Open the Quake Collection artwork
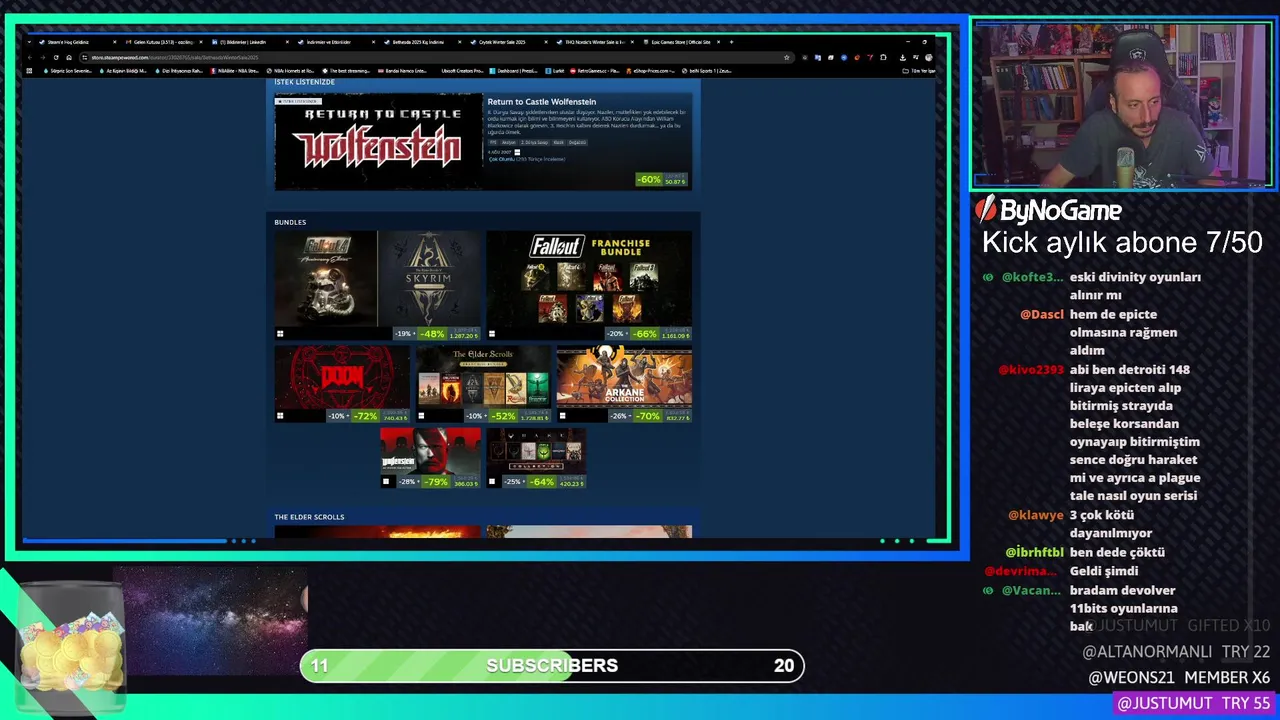1280x720 pixels. 536,451
